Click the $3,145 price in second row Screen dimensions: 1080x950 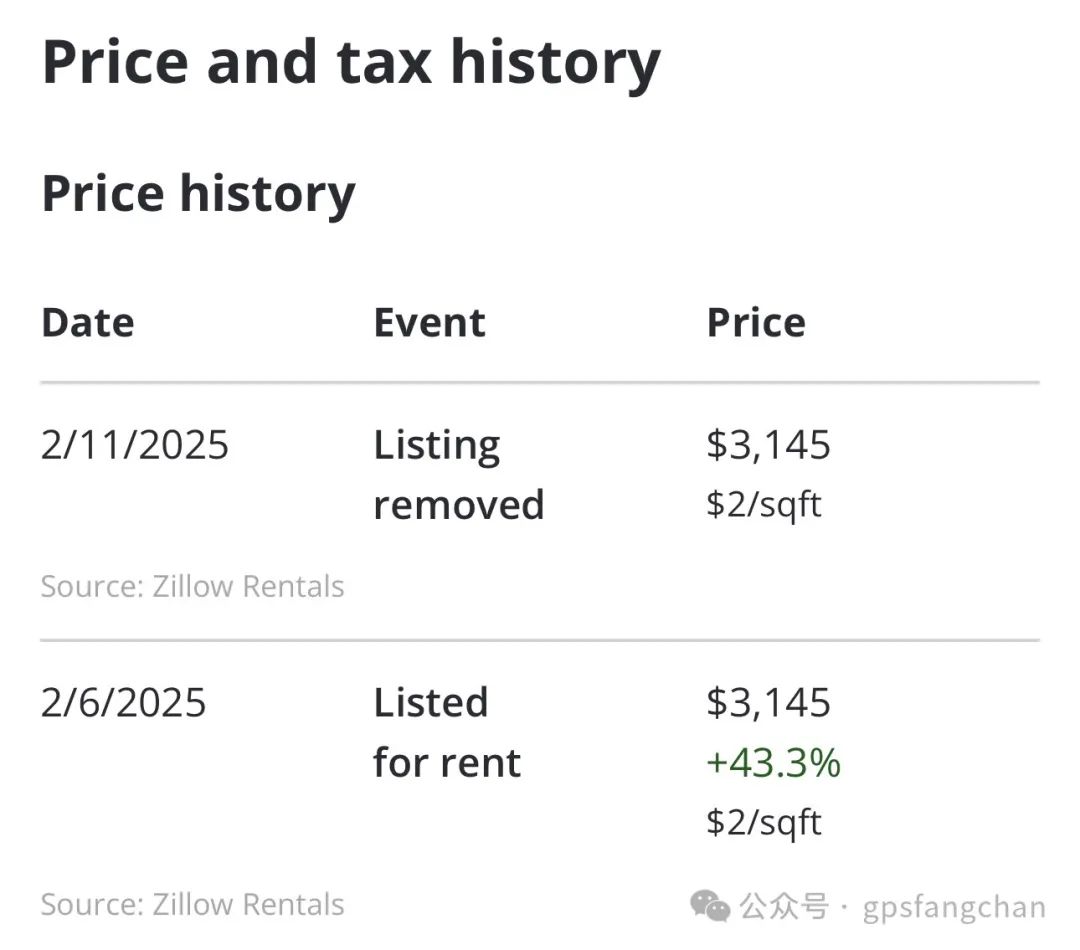tap(769, 703)
